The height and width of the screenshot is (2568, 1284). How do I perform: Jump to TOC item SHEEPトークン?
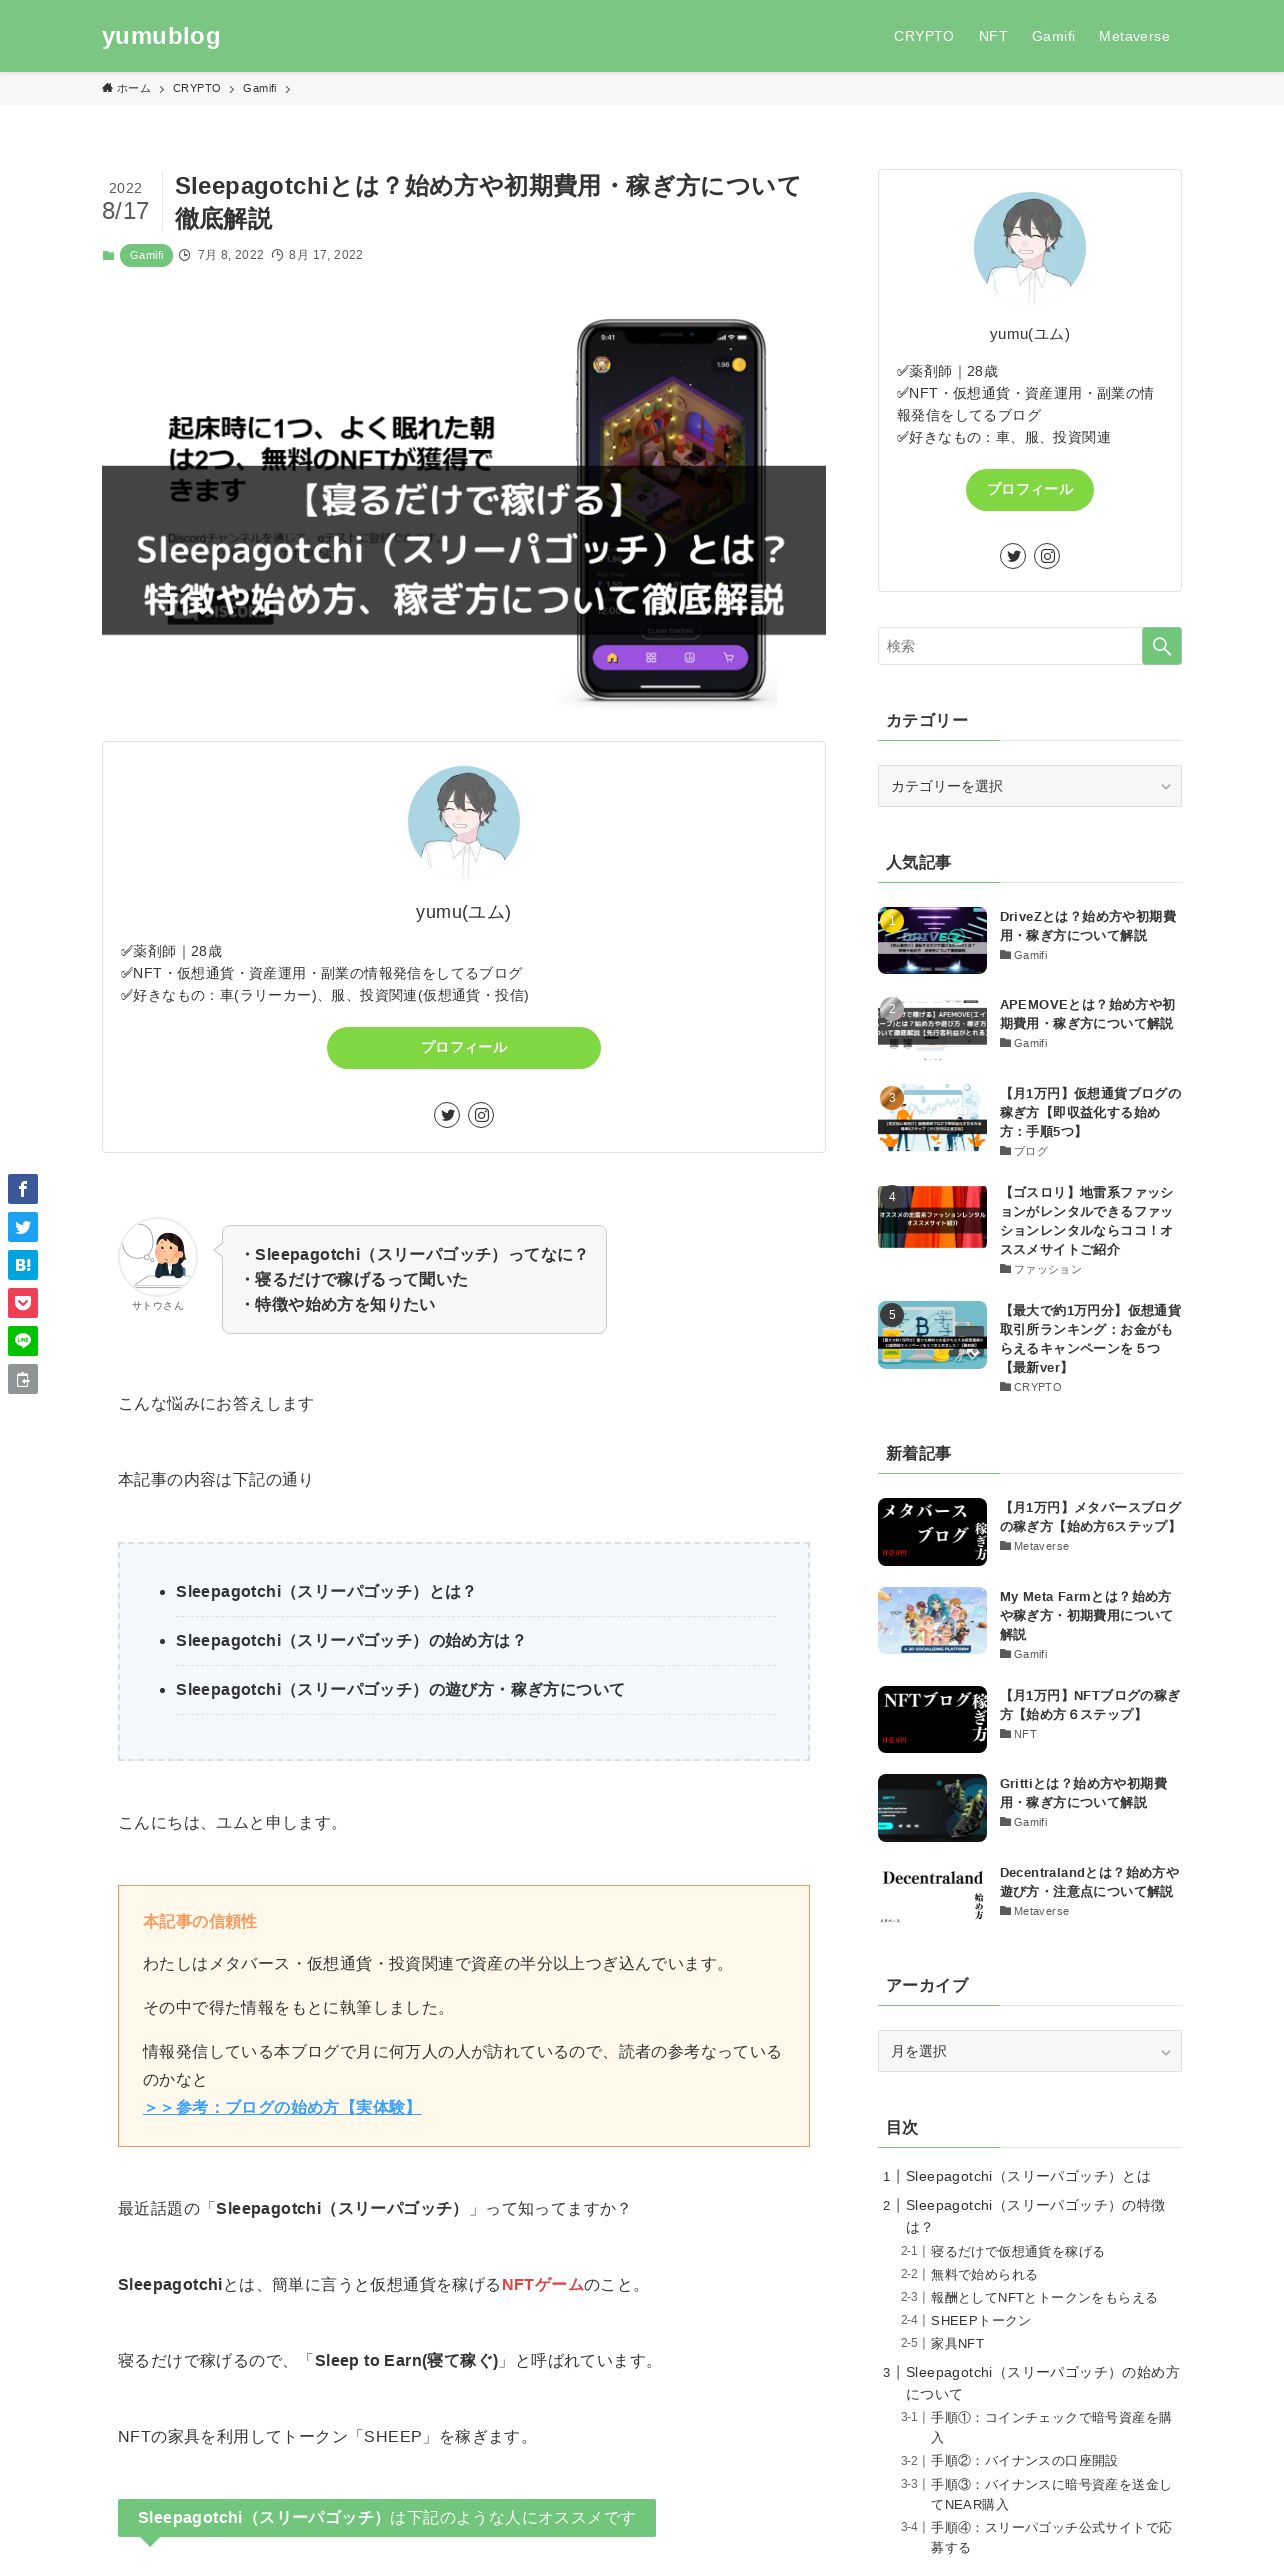pos(981,2320)
